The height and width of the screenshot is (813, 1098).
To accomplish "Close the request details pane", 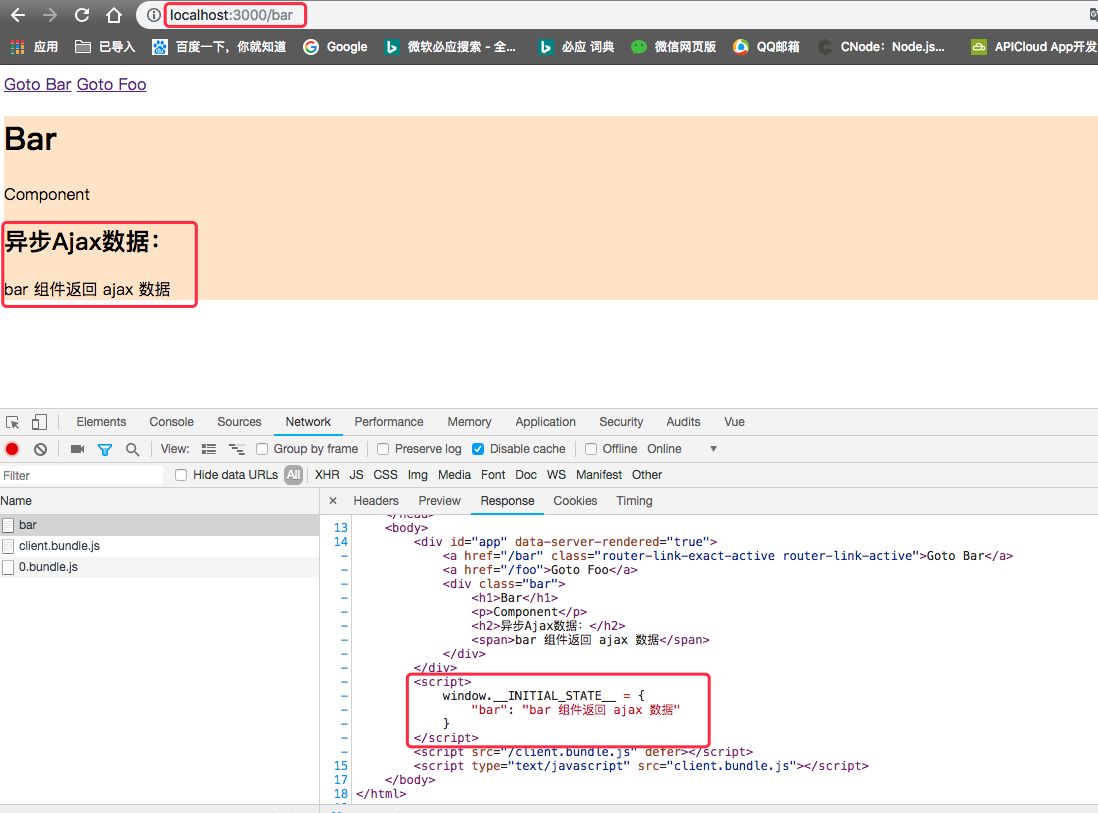I will [333, 501].
